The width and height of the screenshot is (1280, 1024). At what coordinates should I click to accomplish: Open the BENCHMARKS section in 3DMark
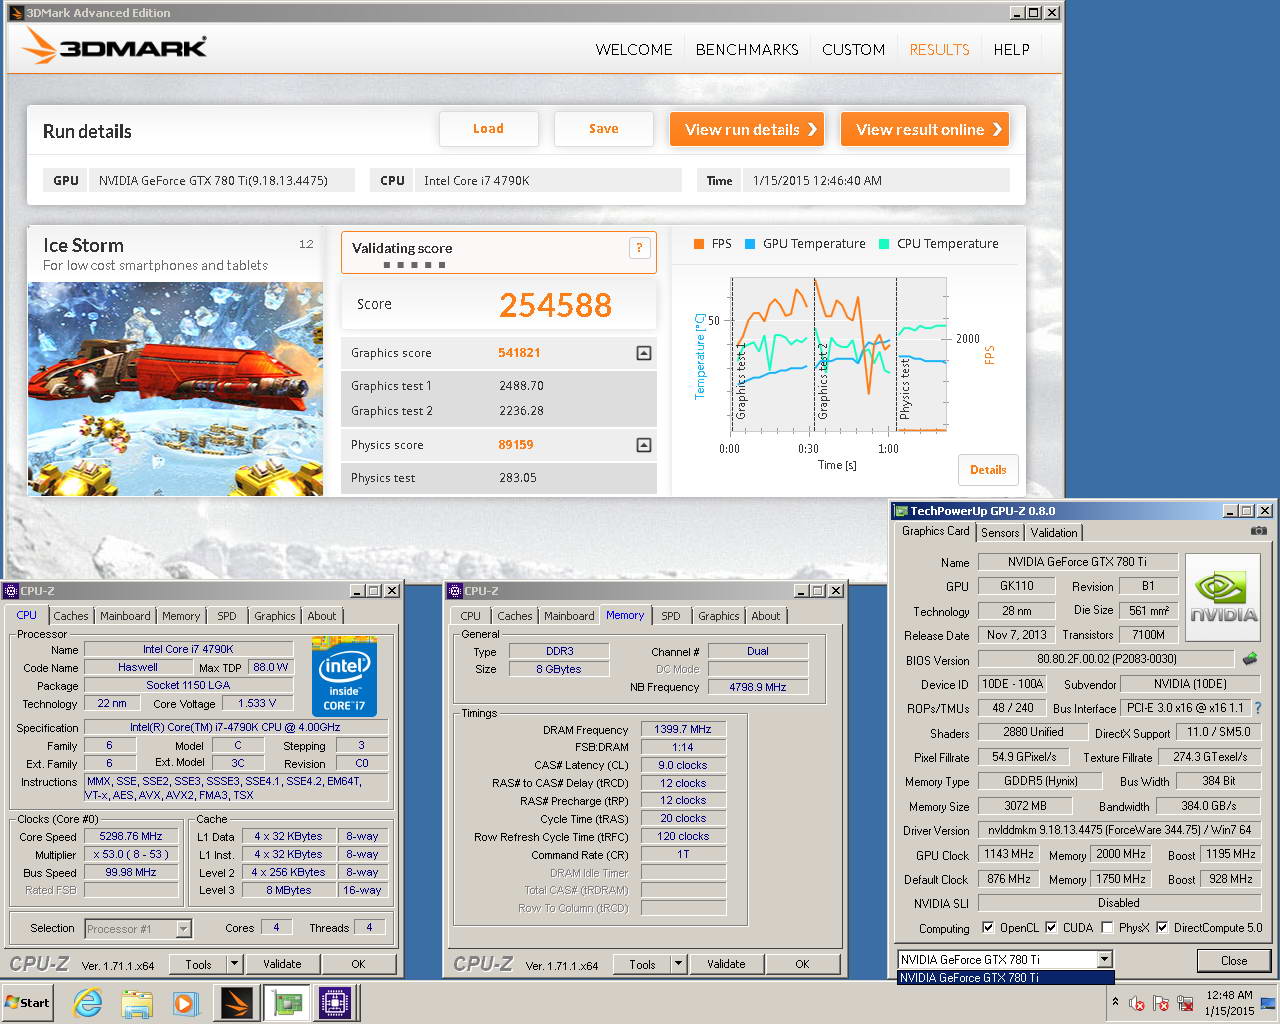(747, 49)
